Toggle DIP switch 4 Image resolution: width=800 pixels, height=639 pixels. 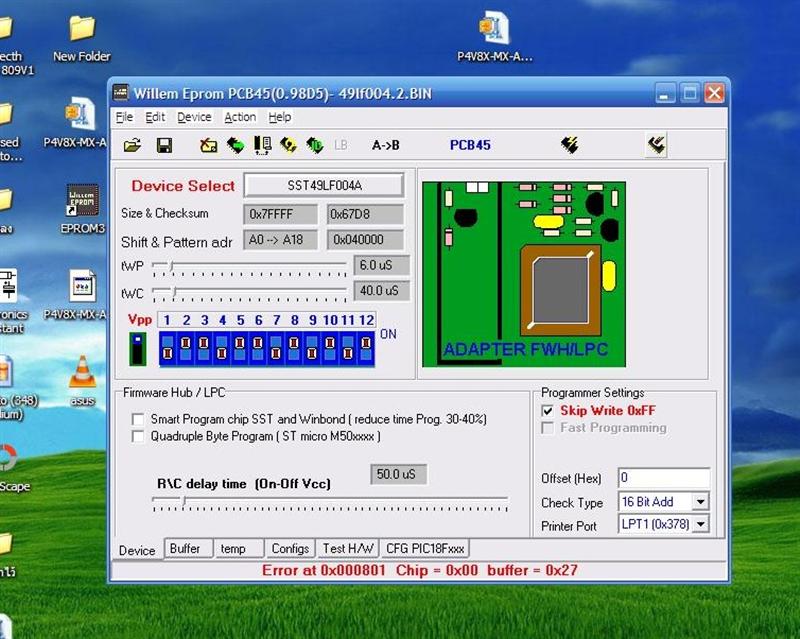point(221,349)
